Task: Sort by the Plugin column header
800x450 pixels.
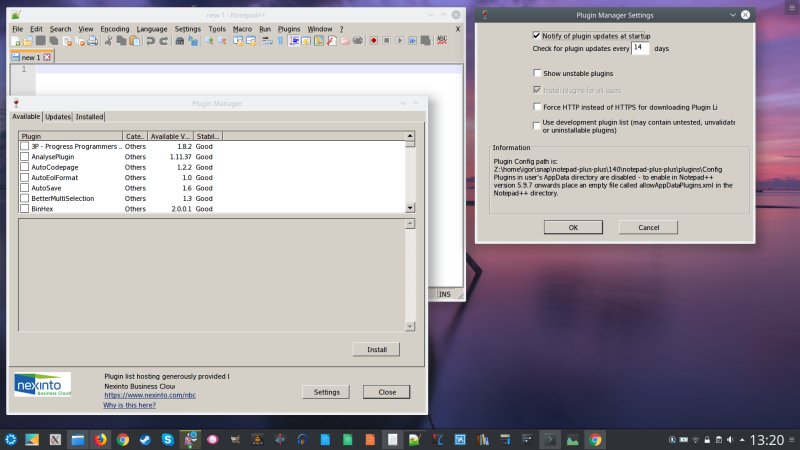Action: pos(70,136)
